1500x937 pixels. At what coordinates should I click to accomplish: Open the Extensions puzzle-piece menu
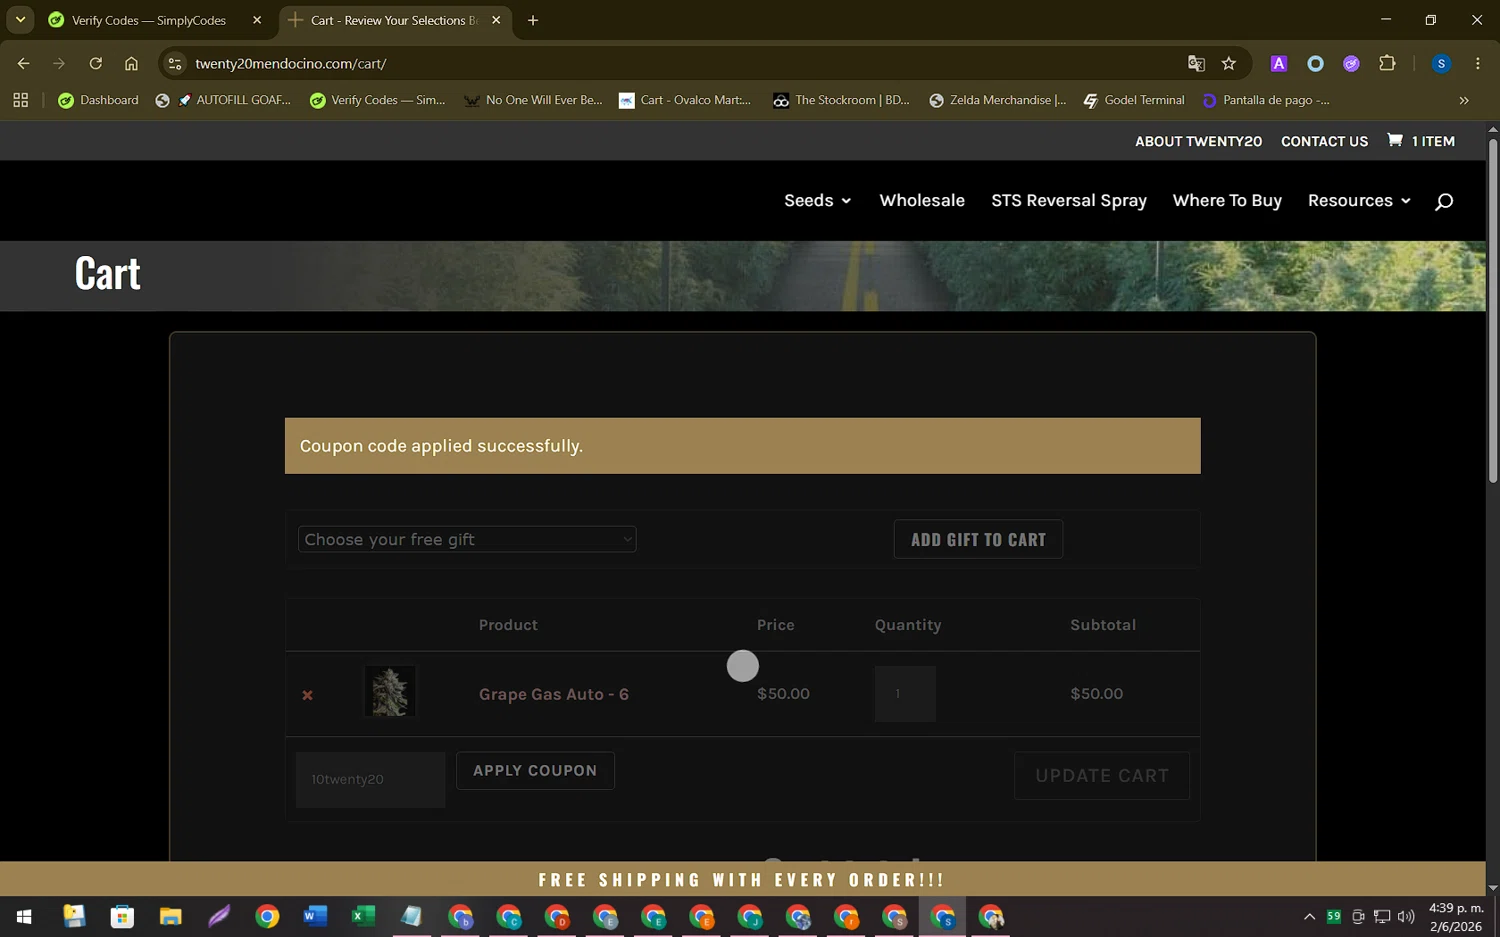(1387, 63)
